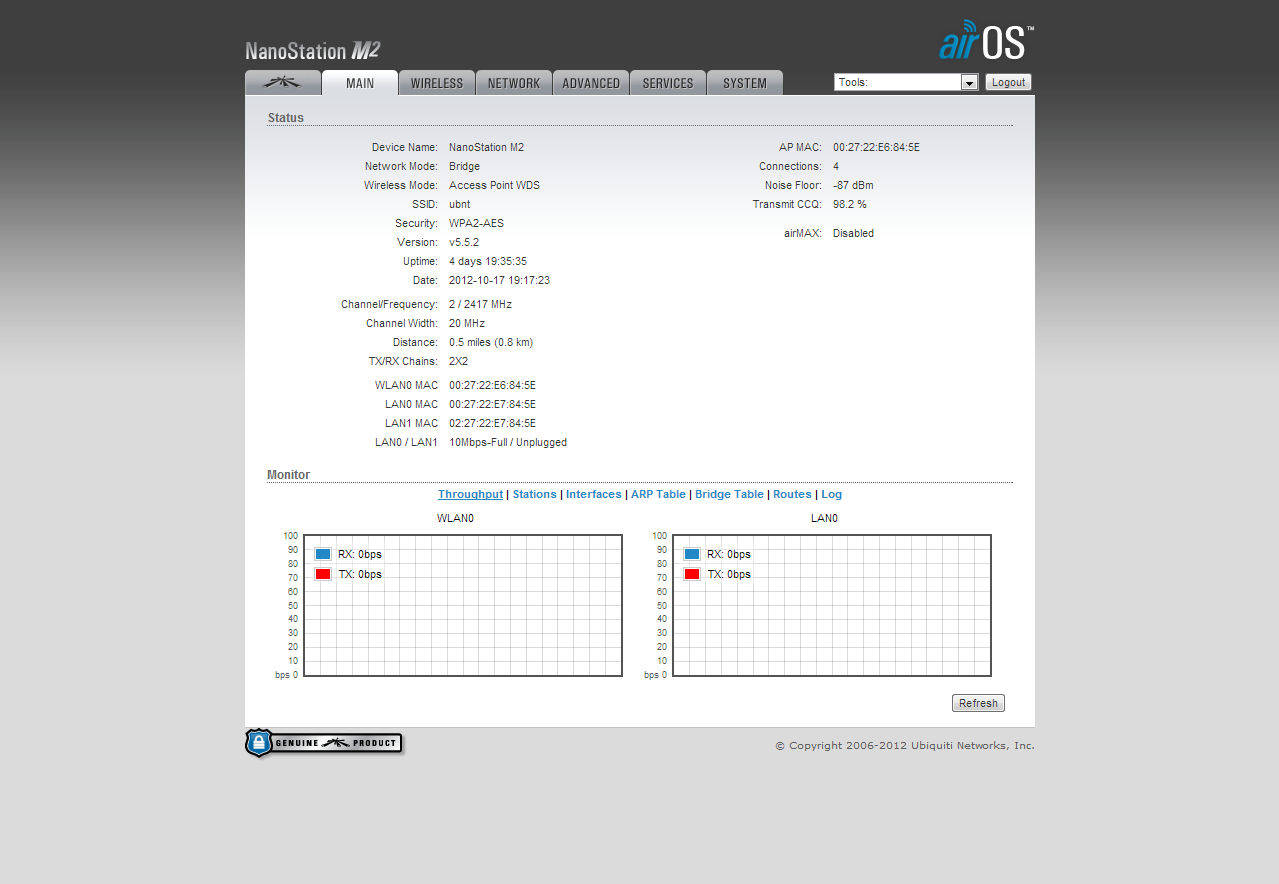Click the Refresh button
This screenshot has width=1279, height=884.
(978, 703)
